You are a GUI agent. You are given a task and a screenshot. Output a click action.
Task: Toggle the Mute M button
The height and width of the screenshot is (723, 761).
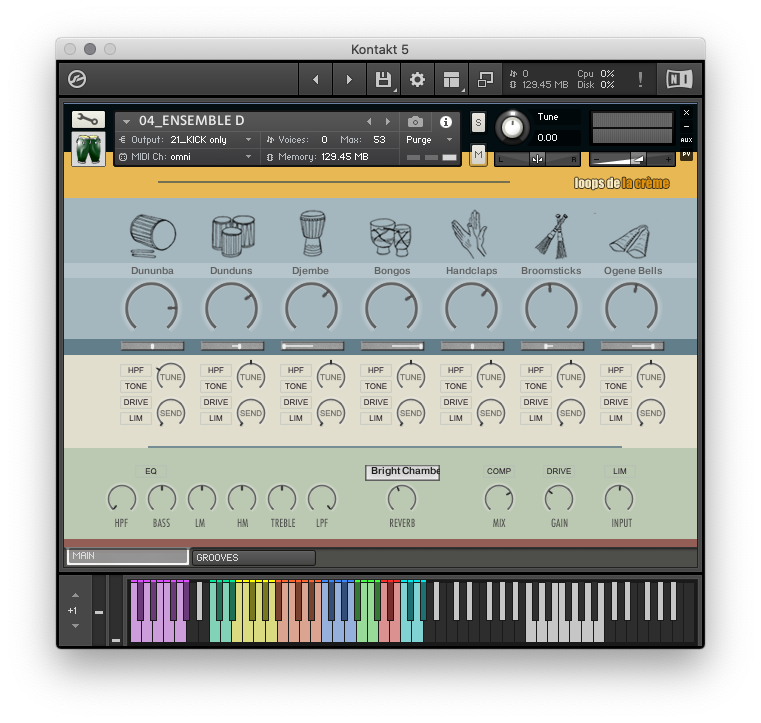[478, 155]
